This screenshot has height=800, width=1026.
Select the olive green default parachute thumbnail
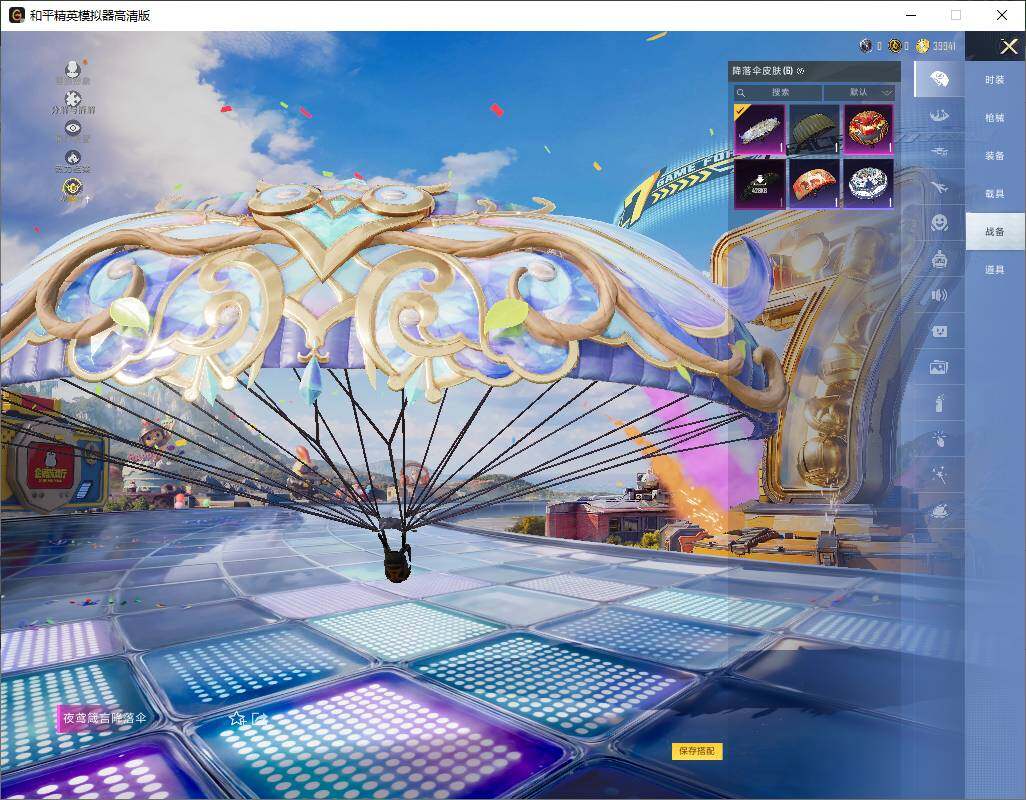(x=814, y=130)
